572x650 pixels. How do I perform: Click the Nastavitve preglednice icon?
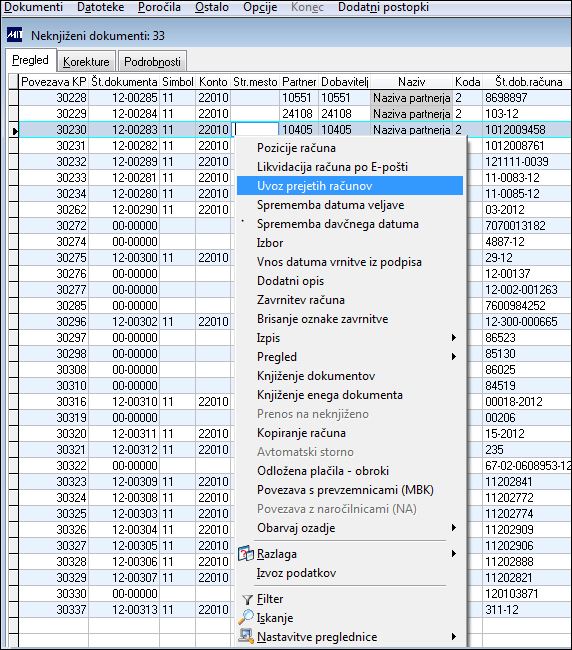tap(246, 636)
